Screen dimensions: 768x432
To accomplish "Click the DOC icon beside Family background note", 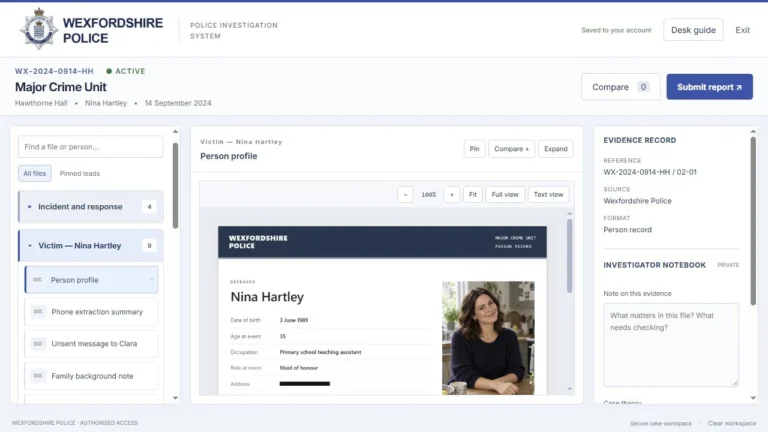I will point(38,376).
